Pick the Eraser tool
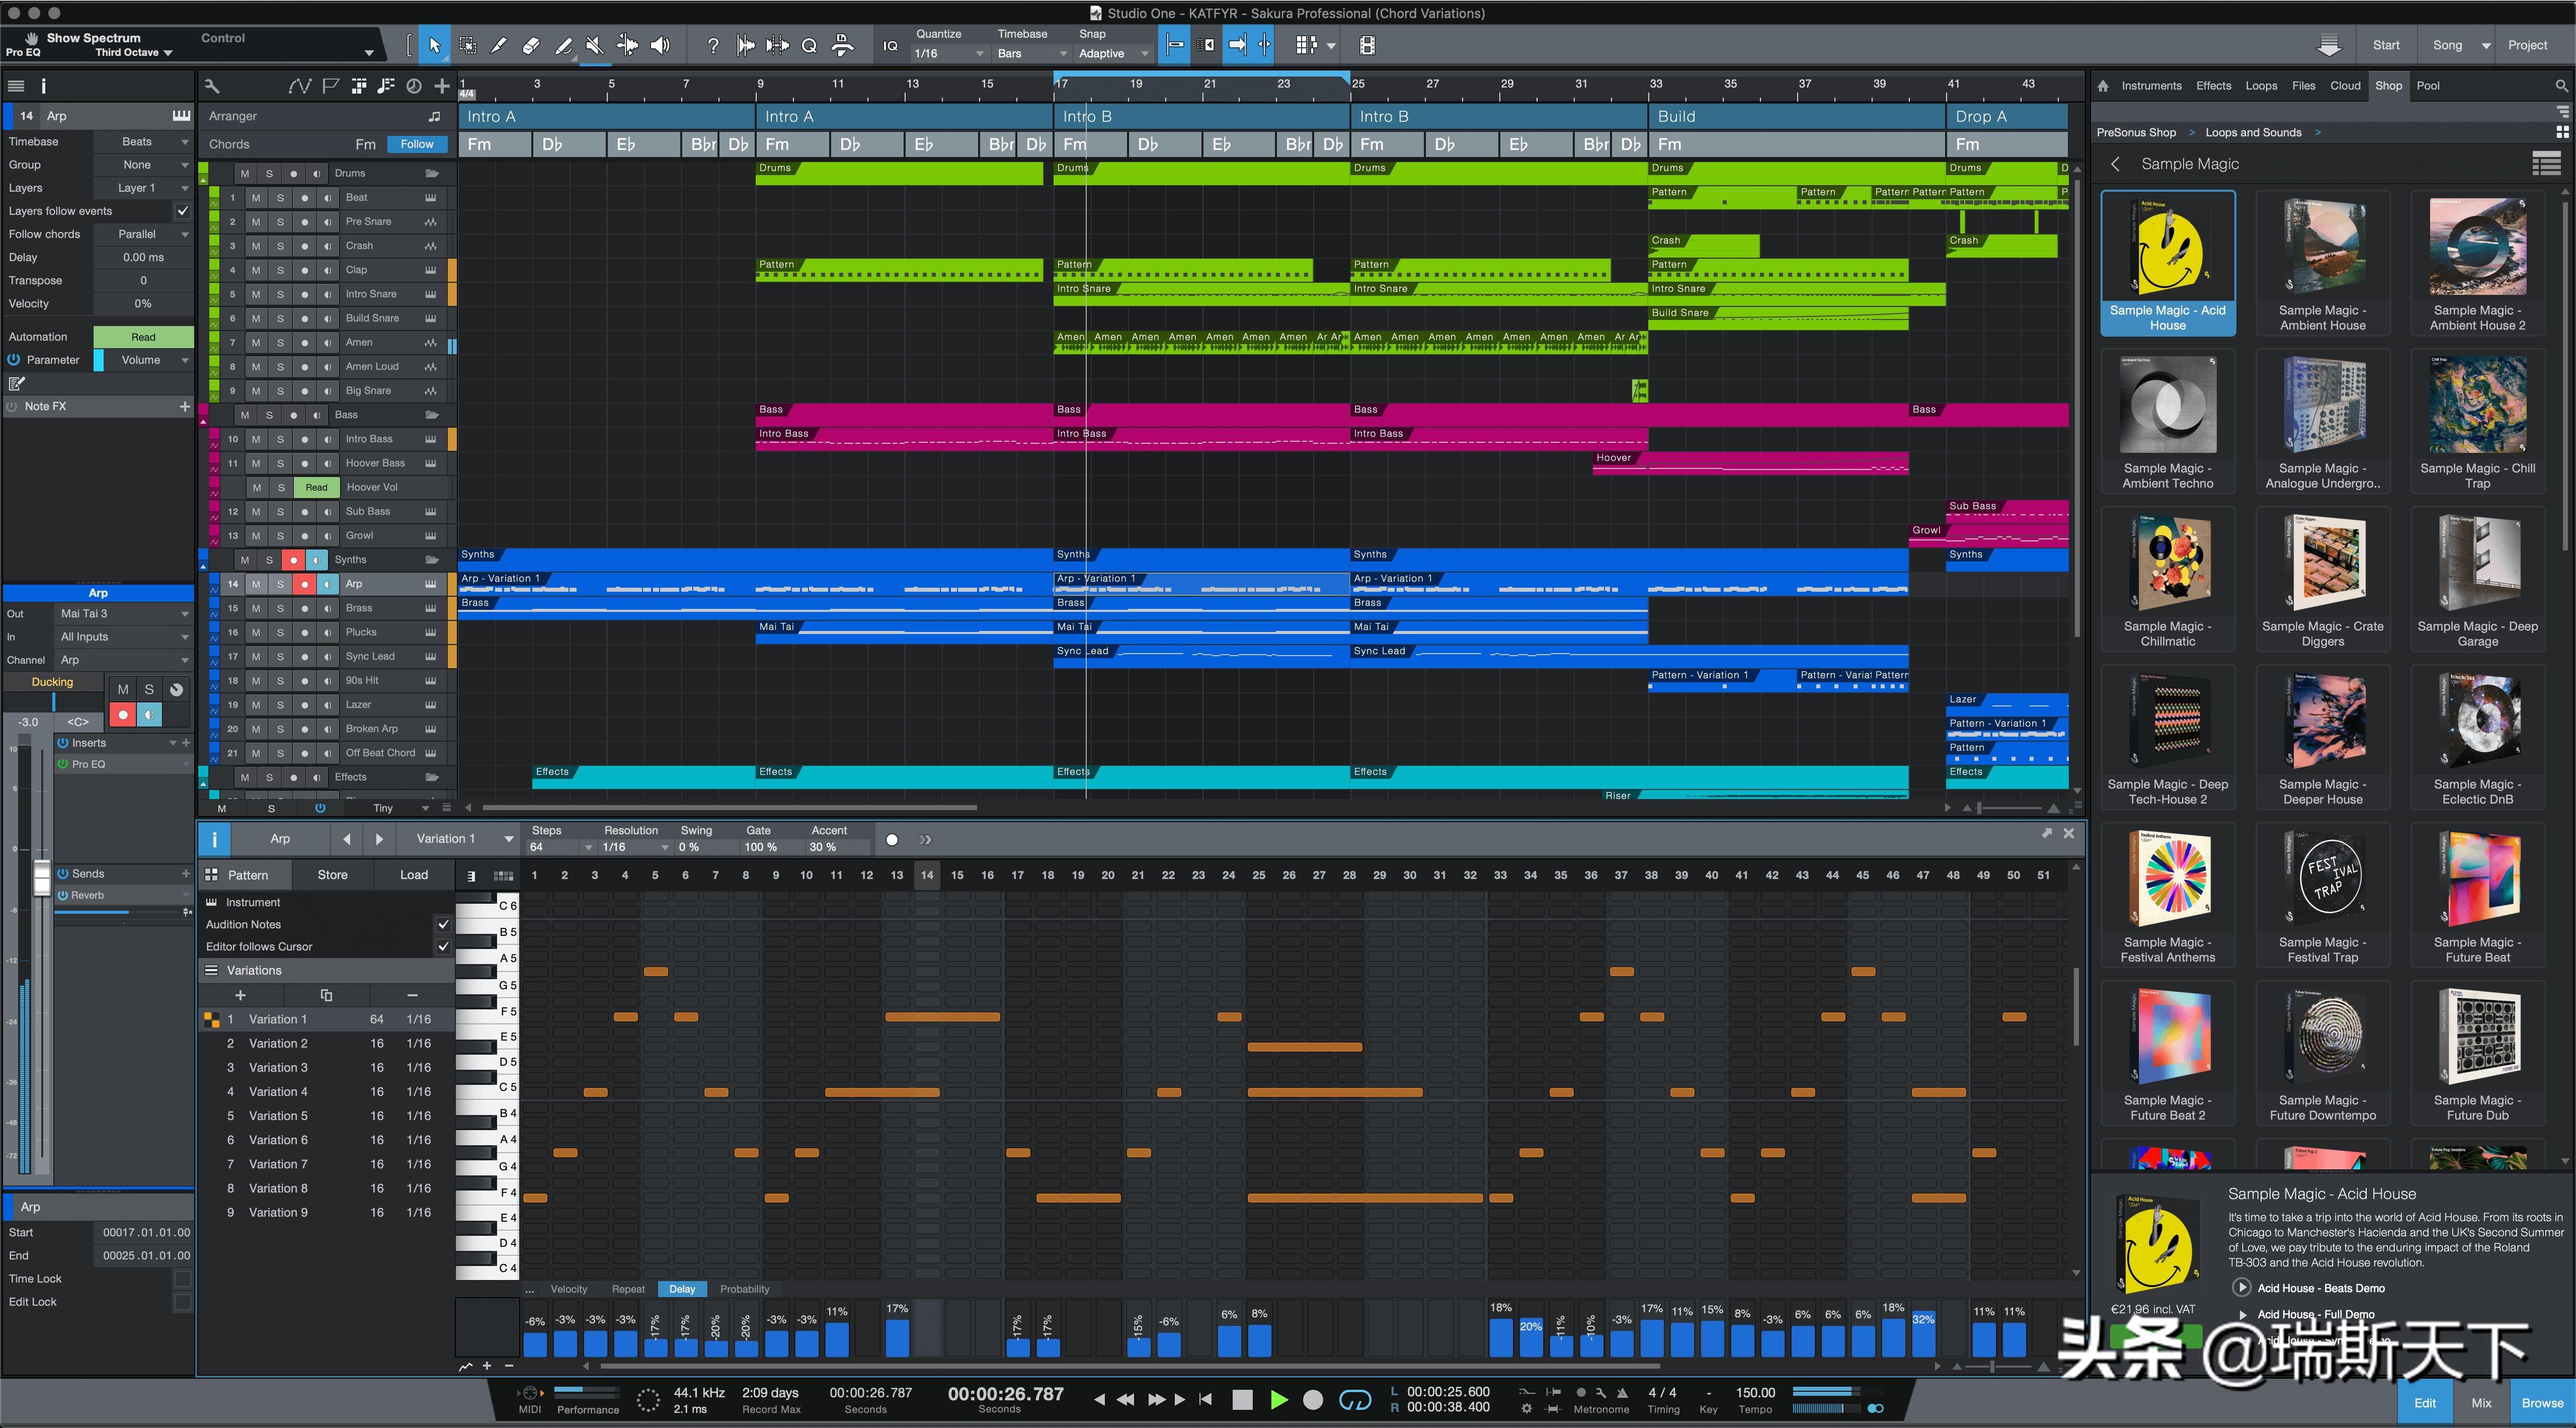This screenshot has height=1428, width=2576. 531,45
